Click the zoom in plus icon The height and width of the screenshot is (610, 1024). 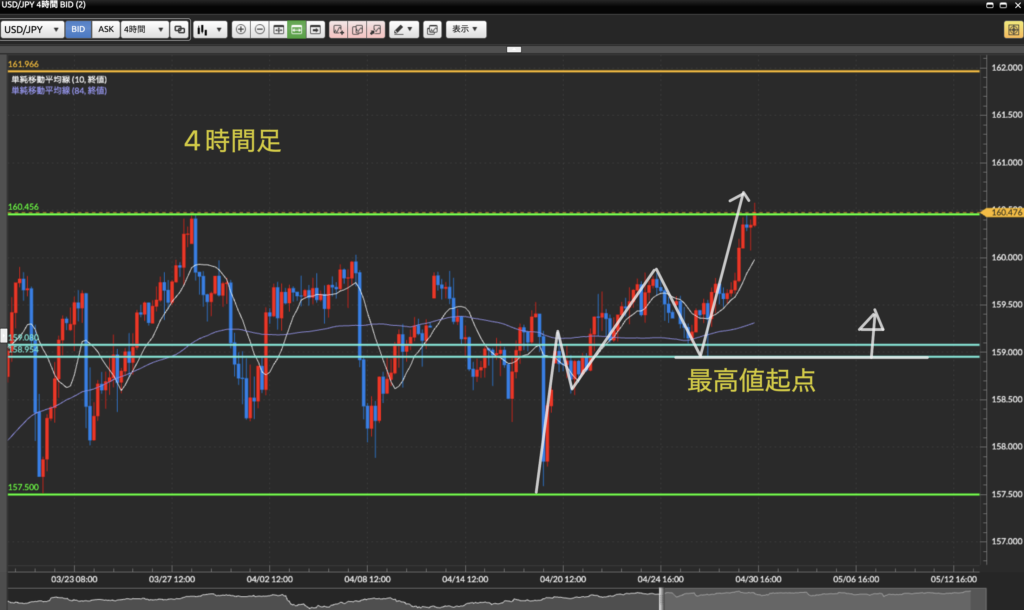(241, 30)
